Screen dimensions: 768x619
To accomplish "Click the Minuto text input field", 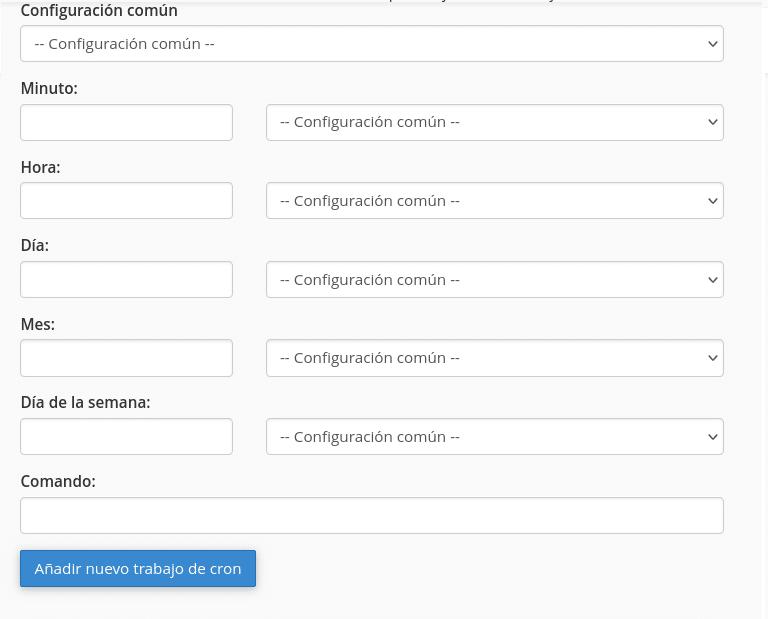I will [126, 123].
